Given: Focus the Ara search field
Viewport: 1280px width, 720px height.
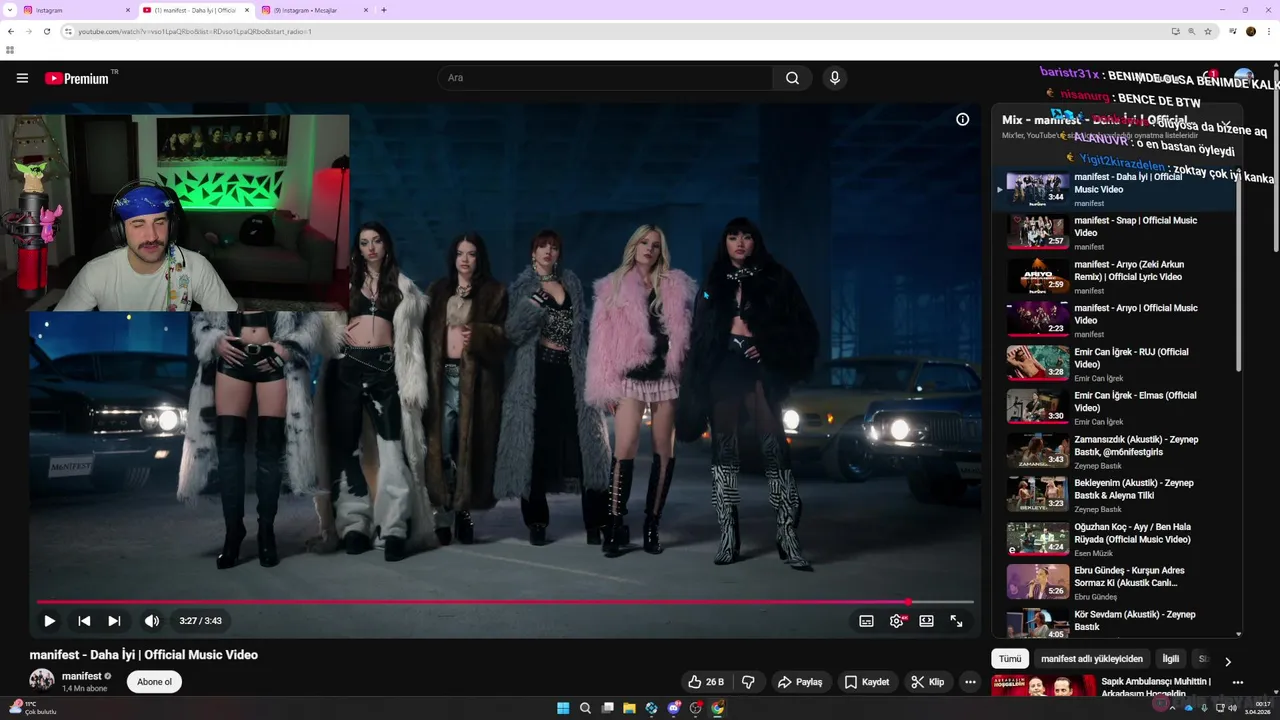Looking at the screenshot, I should click(605, 78).
